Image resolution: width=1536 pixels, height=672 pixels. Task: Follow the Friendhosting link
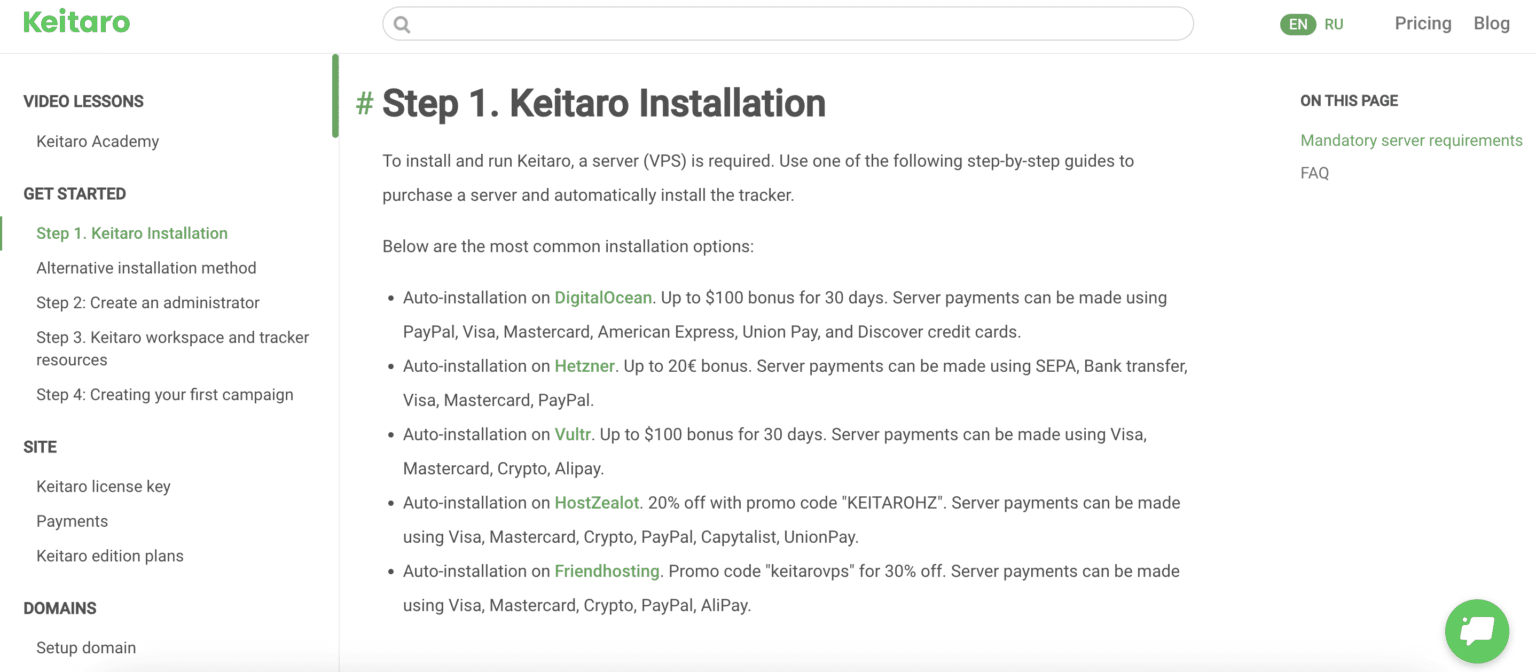click(607, 571)
